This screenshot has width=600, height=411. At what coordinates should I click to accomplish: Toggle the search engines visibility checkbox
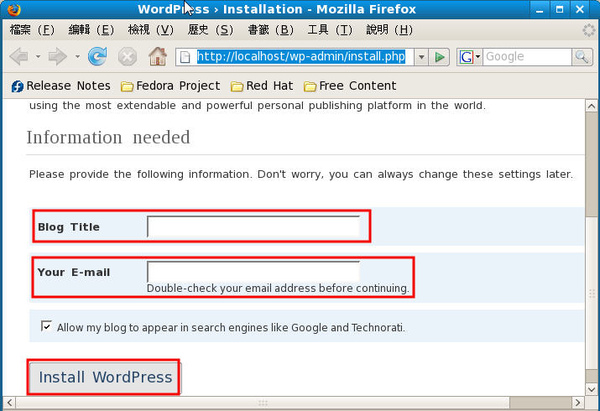pos(46,326)
